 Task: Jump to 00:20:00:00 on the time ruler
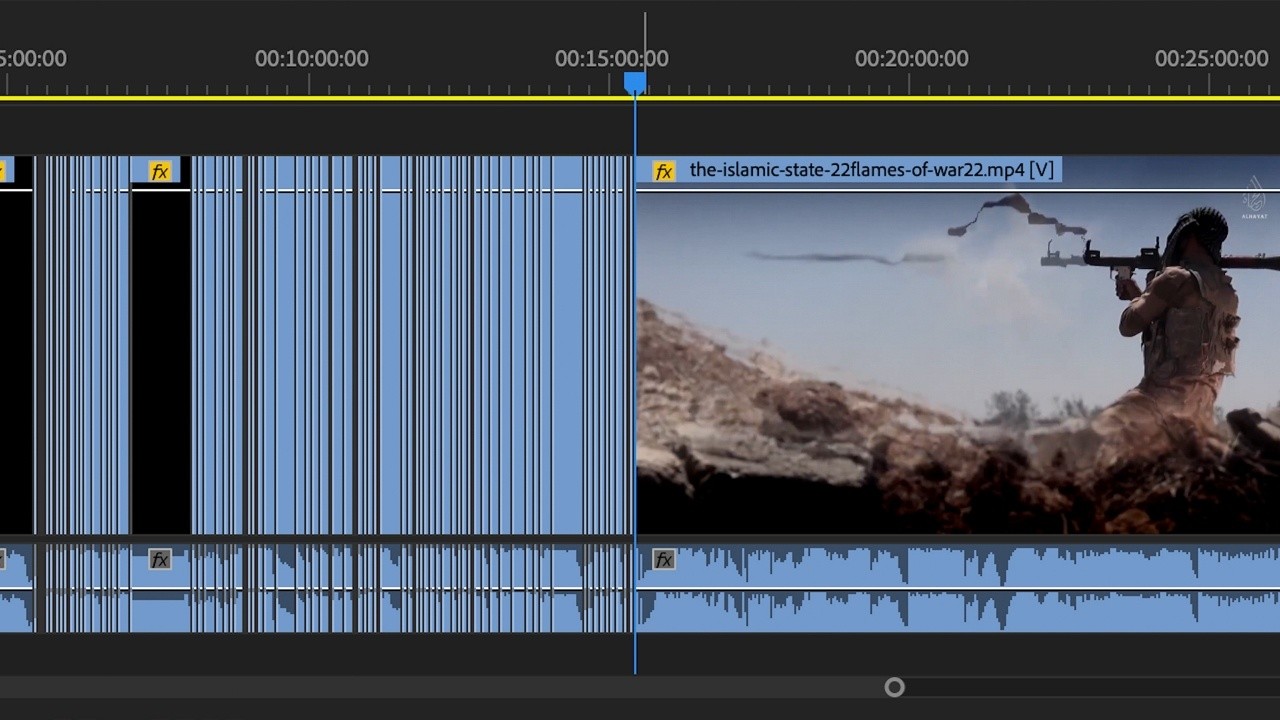(x=911, y=59)
